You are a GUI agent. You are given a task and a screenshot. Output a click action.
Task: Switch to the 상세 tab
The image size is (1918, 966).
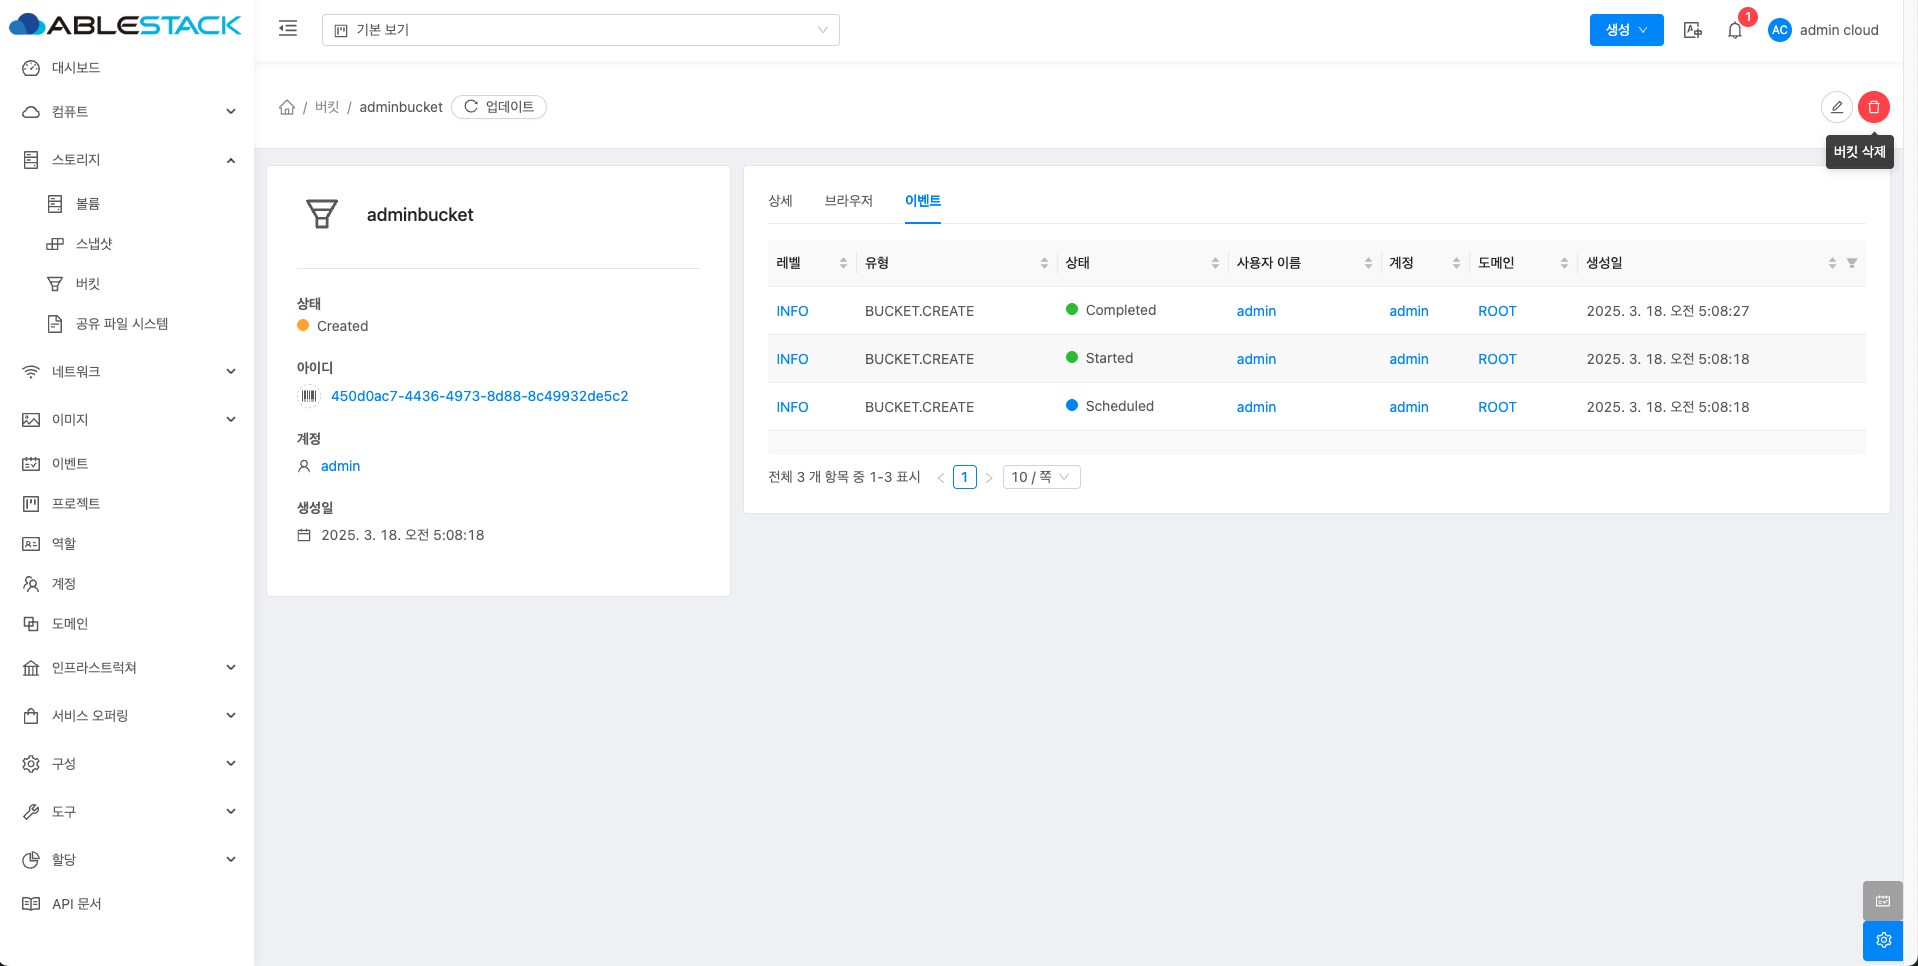pyautogui.click(x=780, y=201)
